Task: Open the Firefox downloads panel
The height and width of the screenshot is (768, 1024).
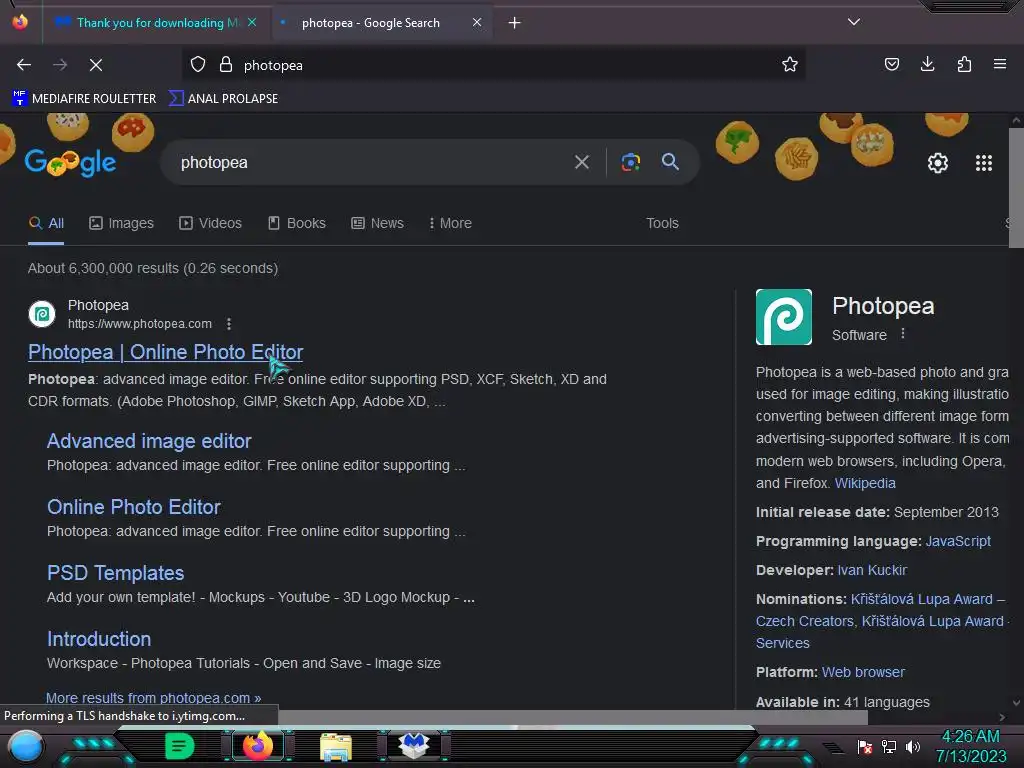Action: coord(927,64)
